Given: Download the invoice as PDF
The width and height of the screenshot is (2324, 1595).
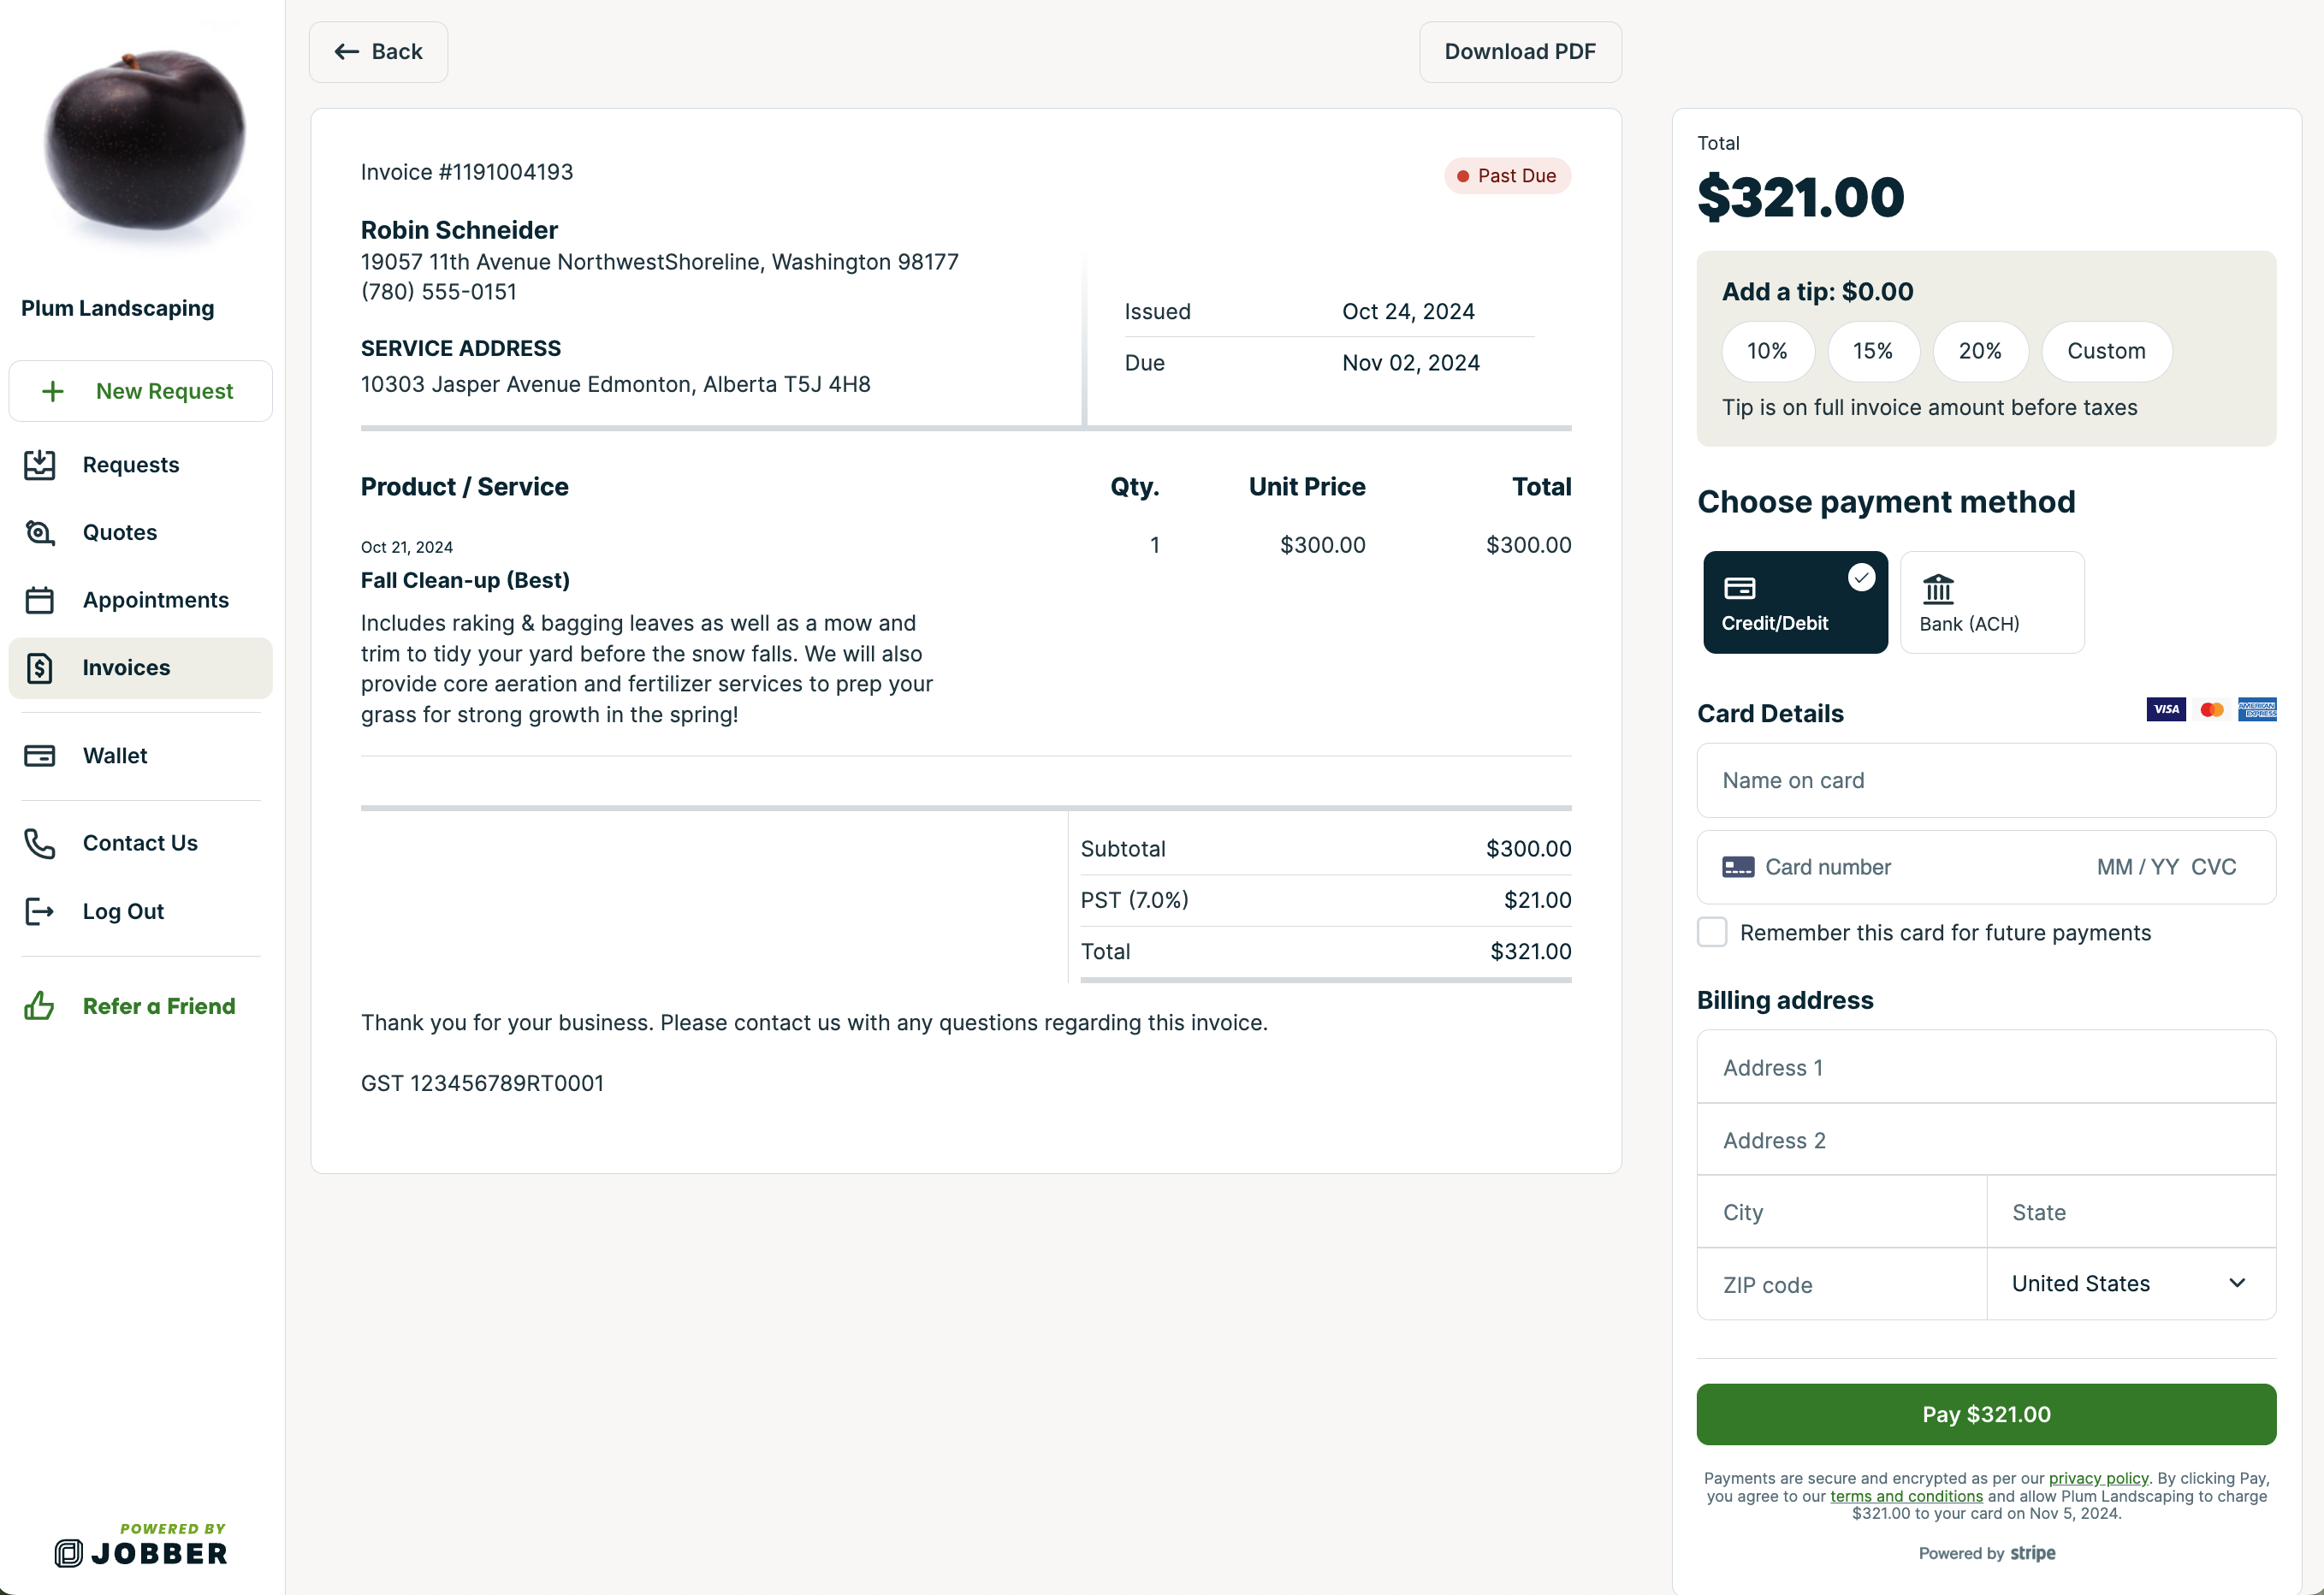Looking at the screenshot, I should (x=1519, y=52).
